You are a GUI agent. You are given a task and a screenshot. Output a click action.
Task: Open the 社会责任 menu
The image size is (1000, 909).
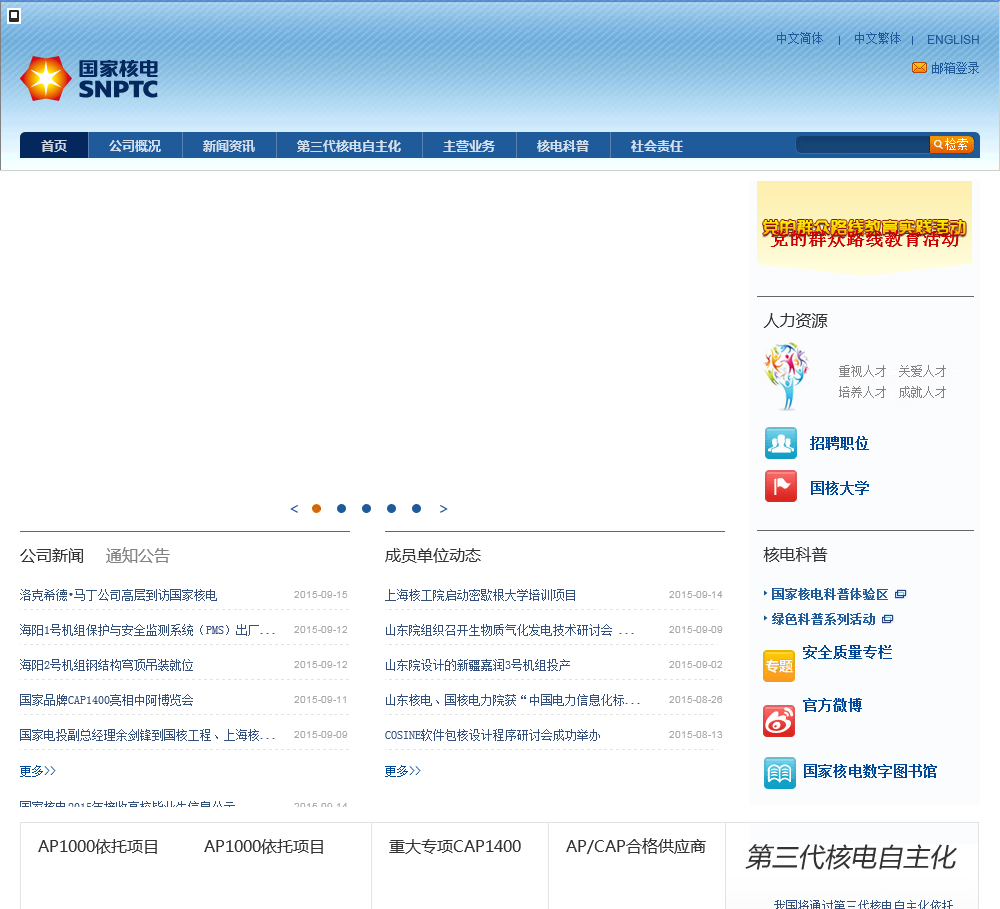[x=657, y=145]
